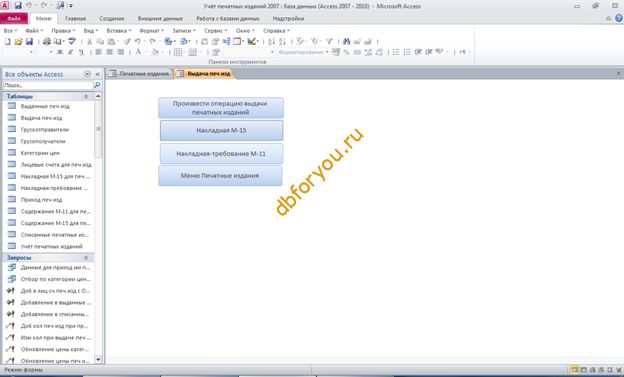
Task: Click the bulleted list icon
Action: [396, 52]
